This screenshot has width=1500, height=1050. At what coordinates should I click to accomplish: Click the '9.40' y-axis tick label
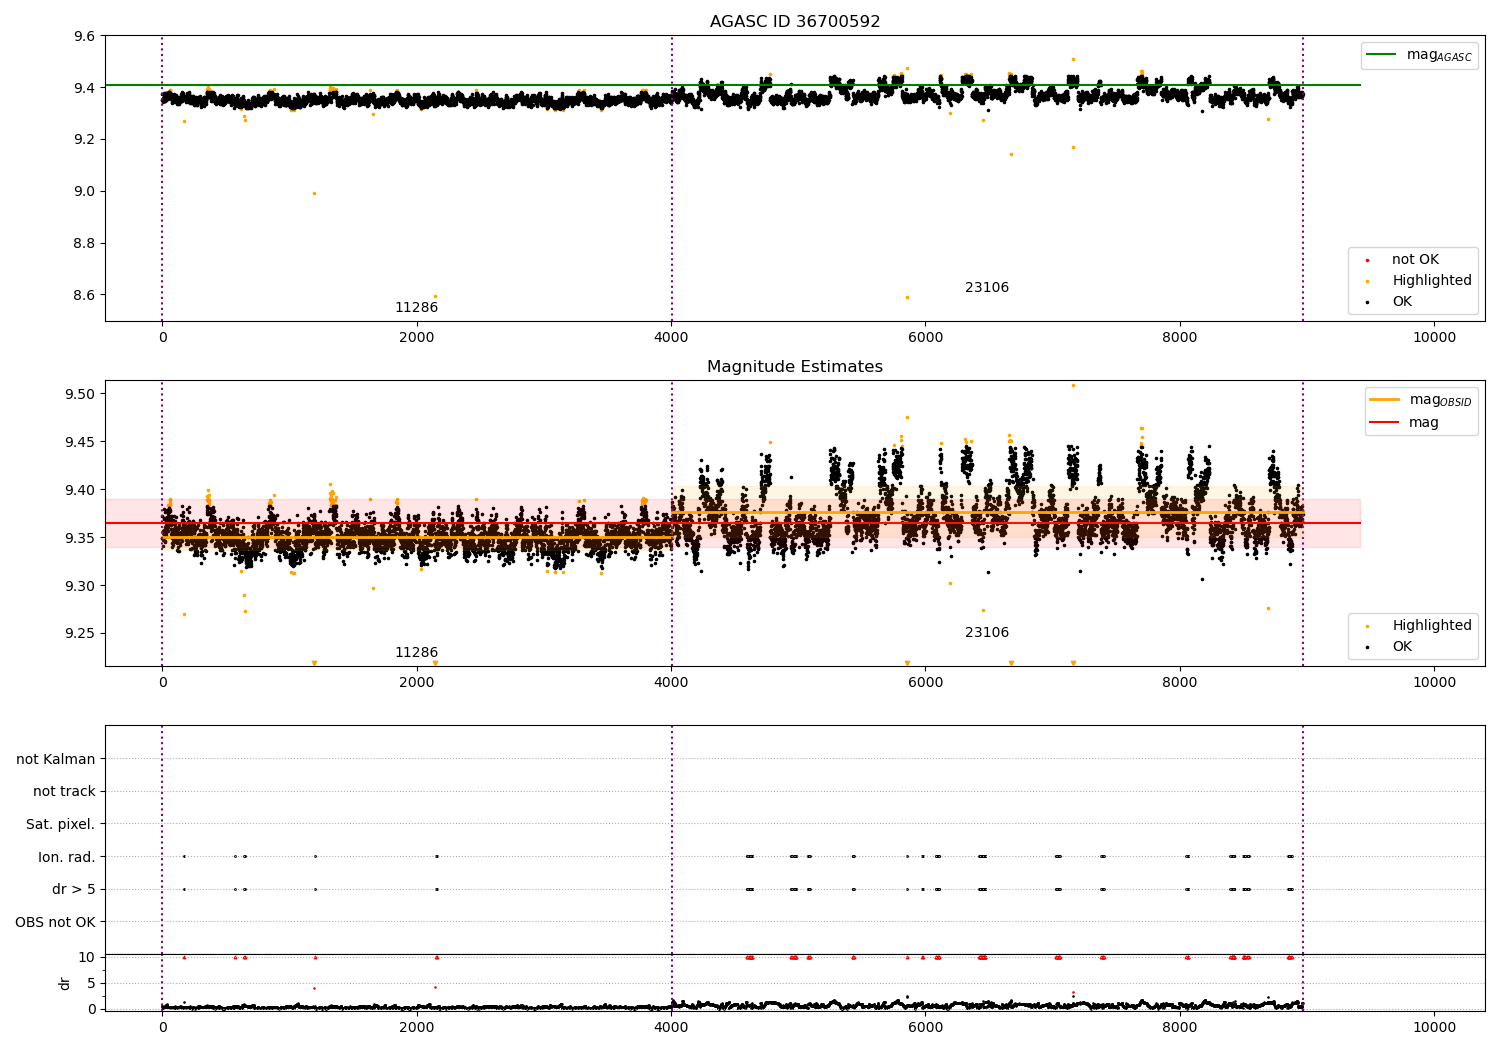(x=80, y=490)
